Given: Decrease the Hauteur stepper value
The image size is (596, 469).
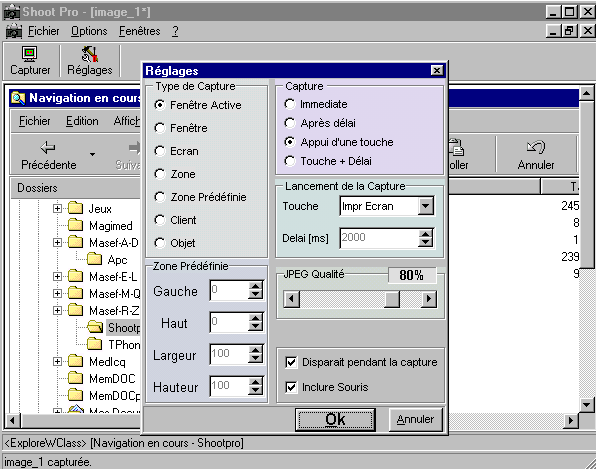Looking at the screenshot, I should [x=255, y=391].
